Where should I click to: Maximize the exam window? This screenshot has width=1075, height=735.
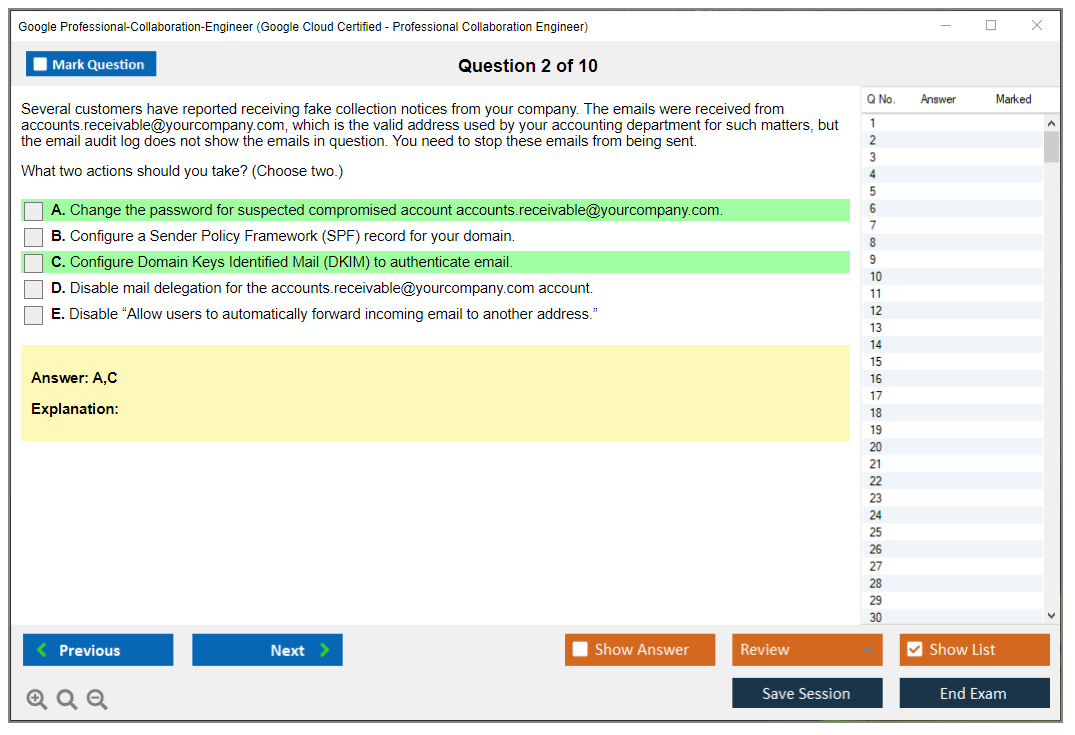(991, 26)
